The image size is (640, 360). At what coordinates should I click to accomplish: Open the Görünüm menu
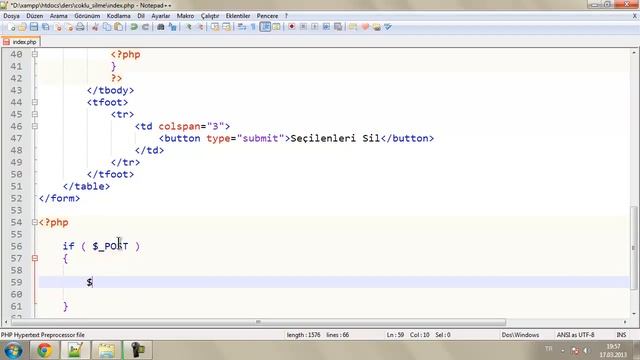(x=87, y=16)
